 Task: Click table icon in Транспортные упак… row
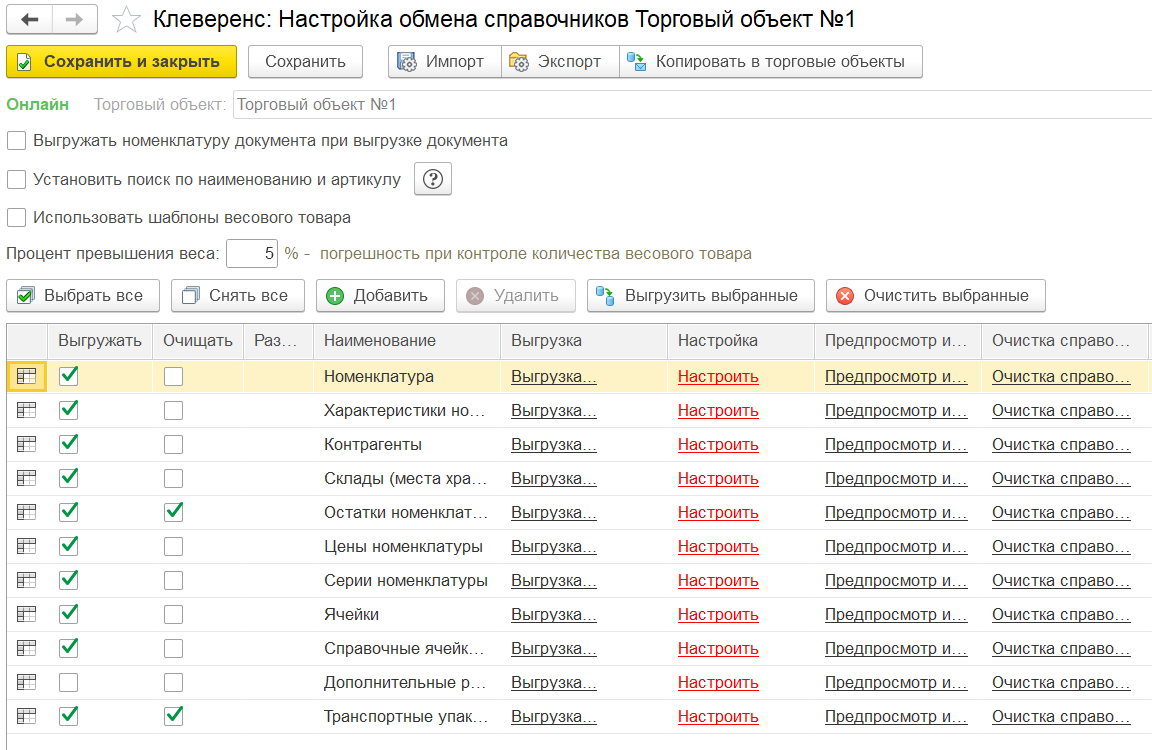[26, 716]
